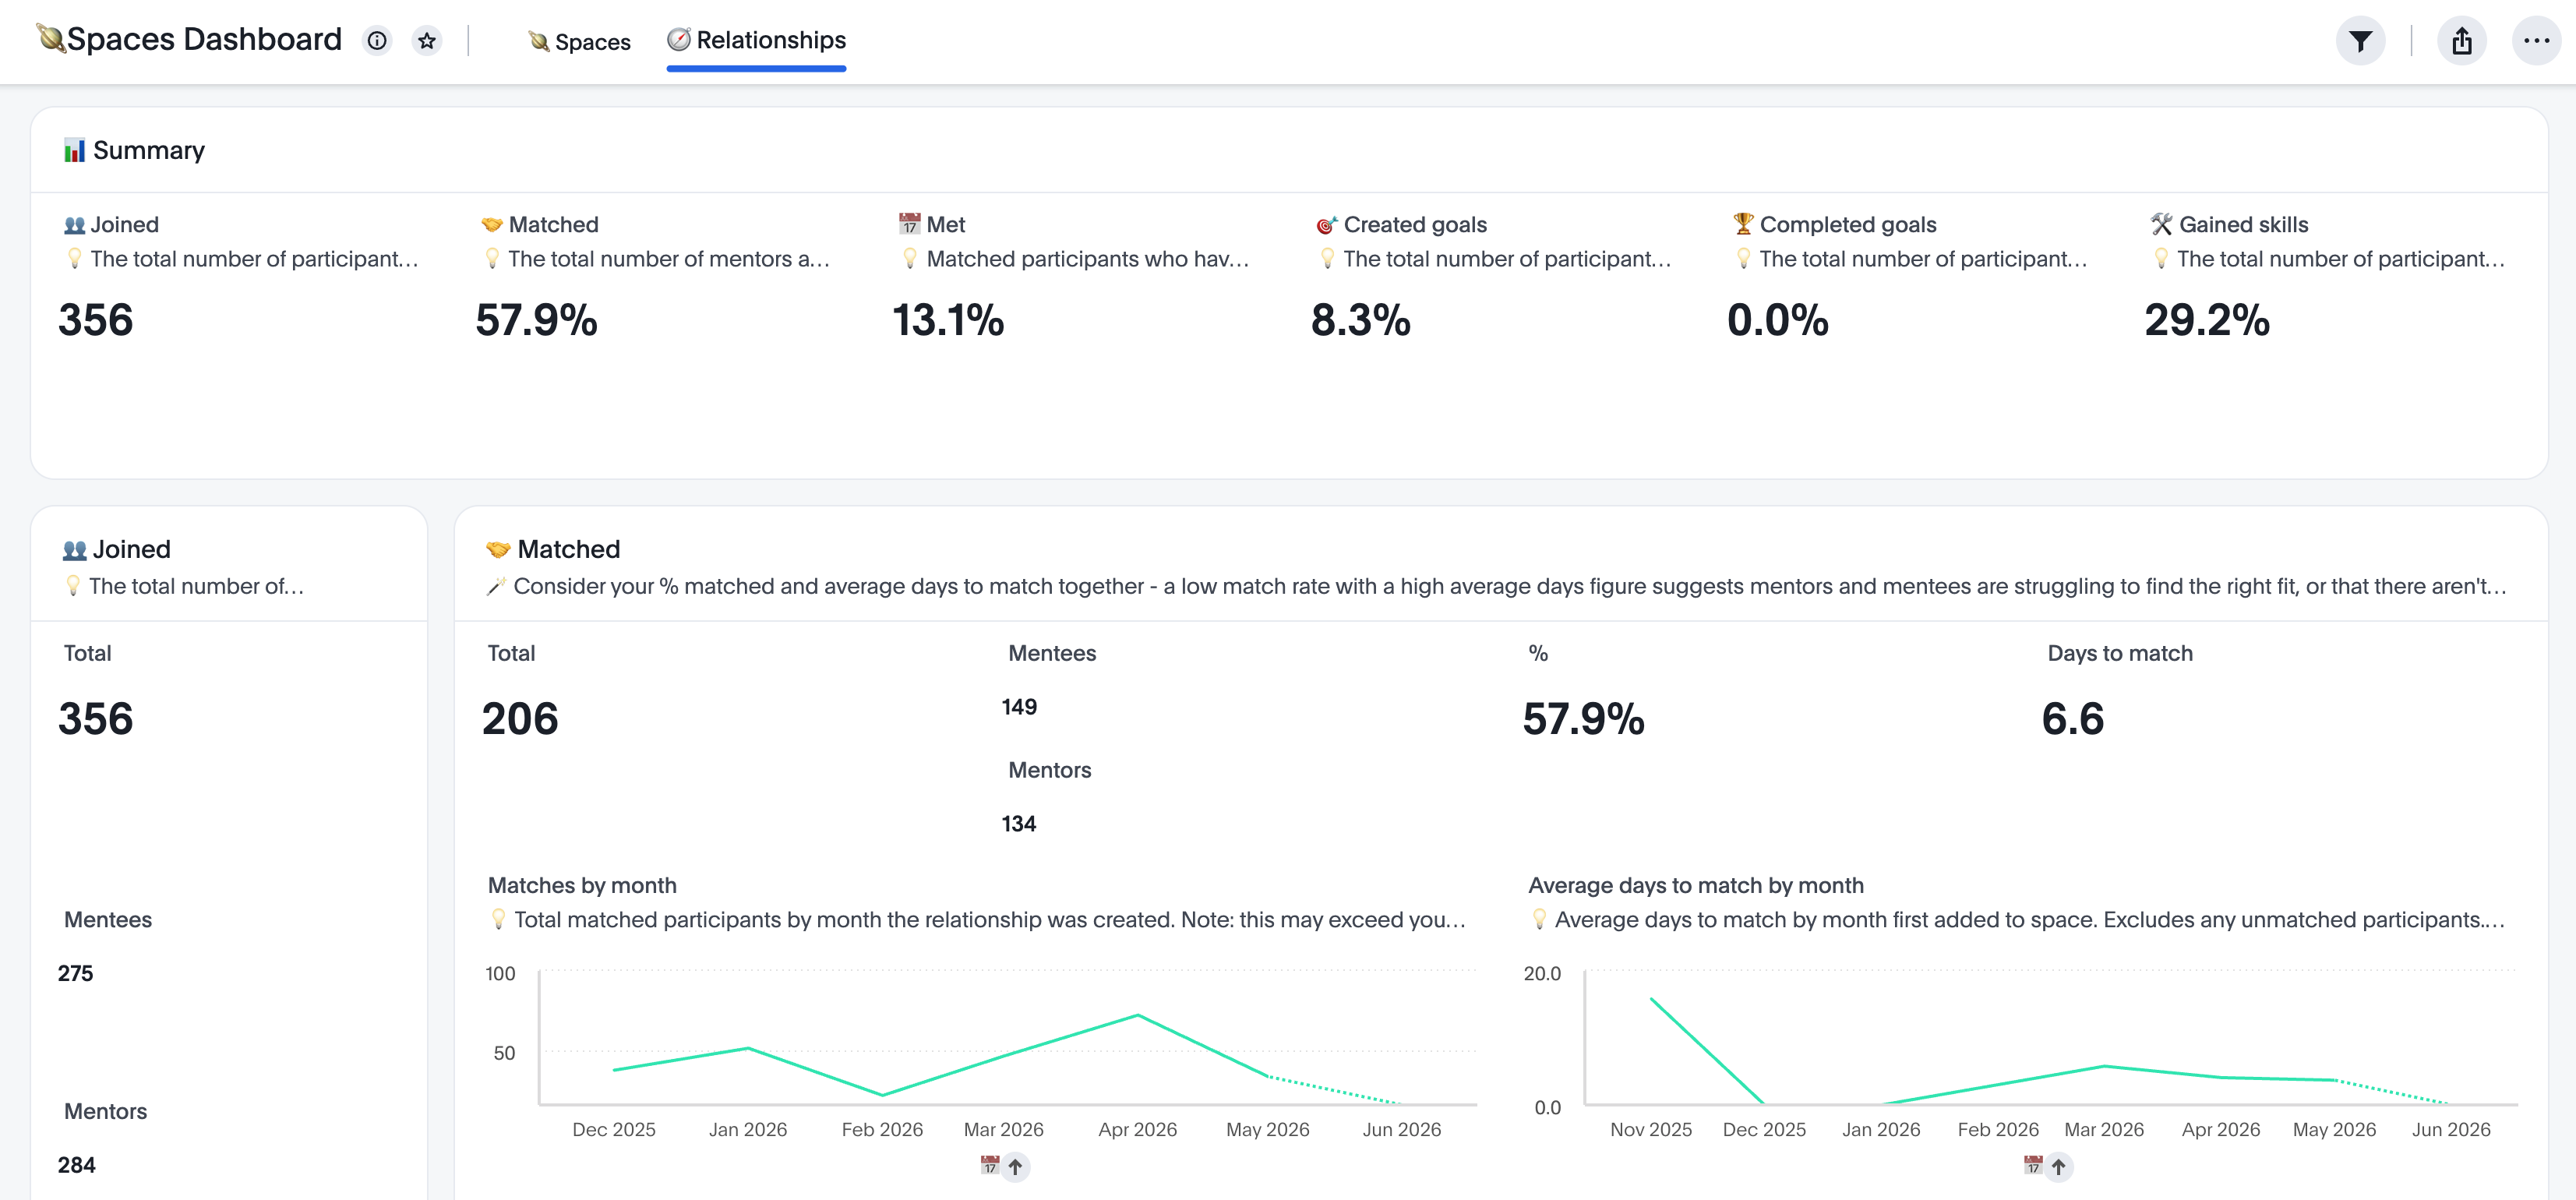The height and width of the screenshot is (1200, 2576).
Task: Click the 6.6 Days to match value
Action: (x=2072, y=719)
